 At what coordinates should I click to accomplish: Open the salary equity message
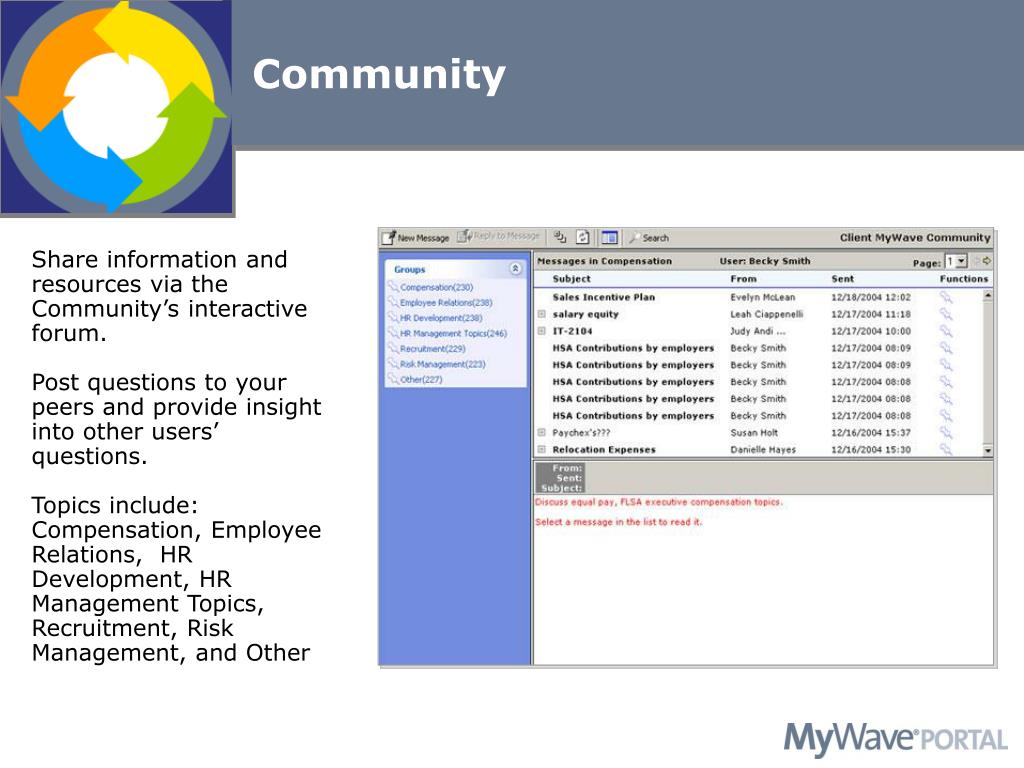click(585, 314)
